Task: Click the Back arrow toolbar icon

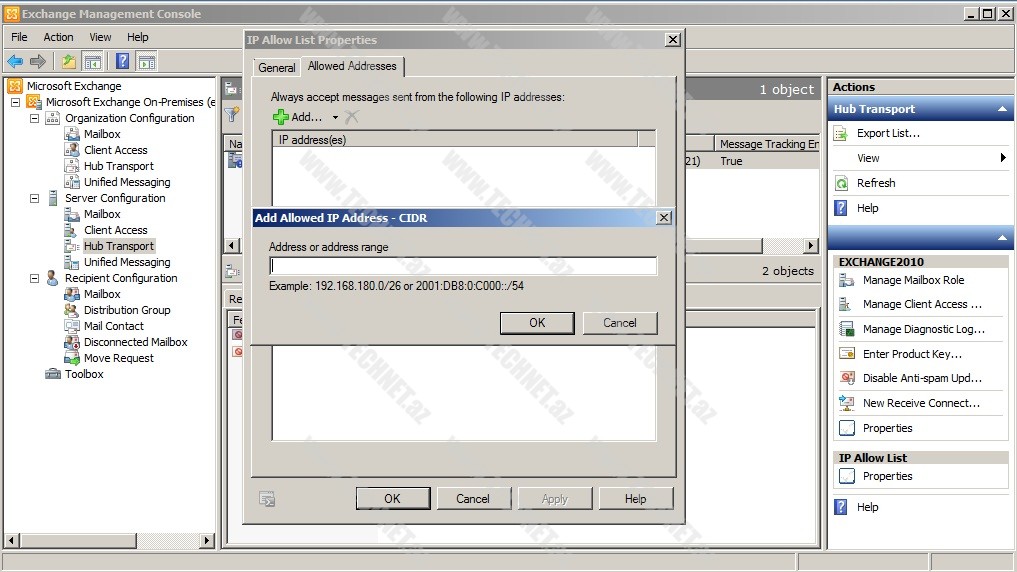Action: (15, 62)
